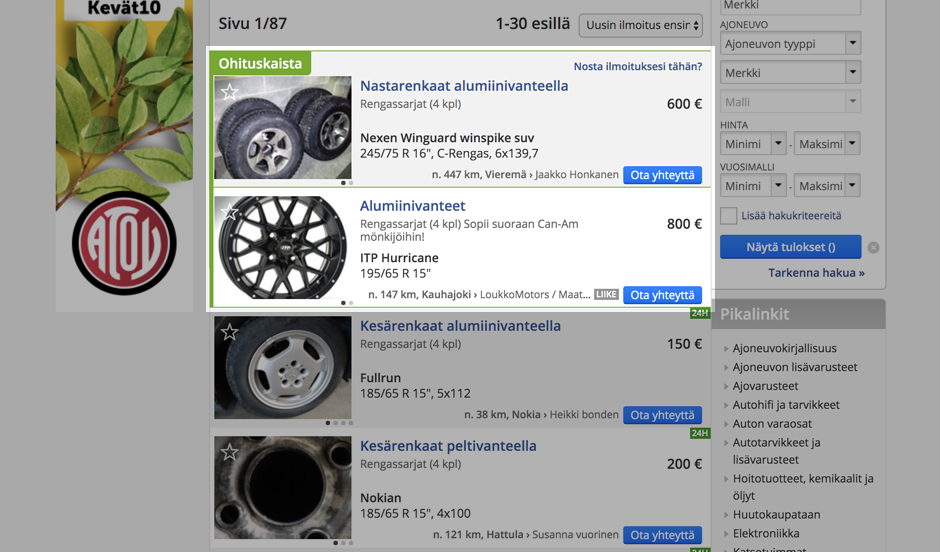Open Autohifi ja tarvikkeet quick link

pos(786,405)
